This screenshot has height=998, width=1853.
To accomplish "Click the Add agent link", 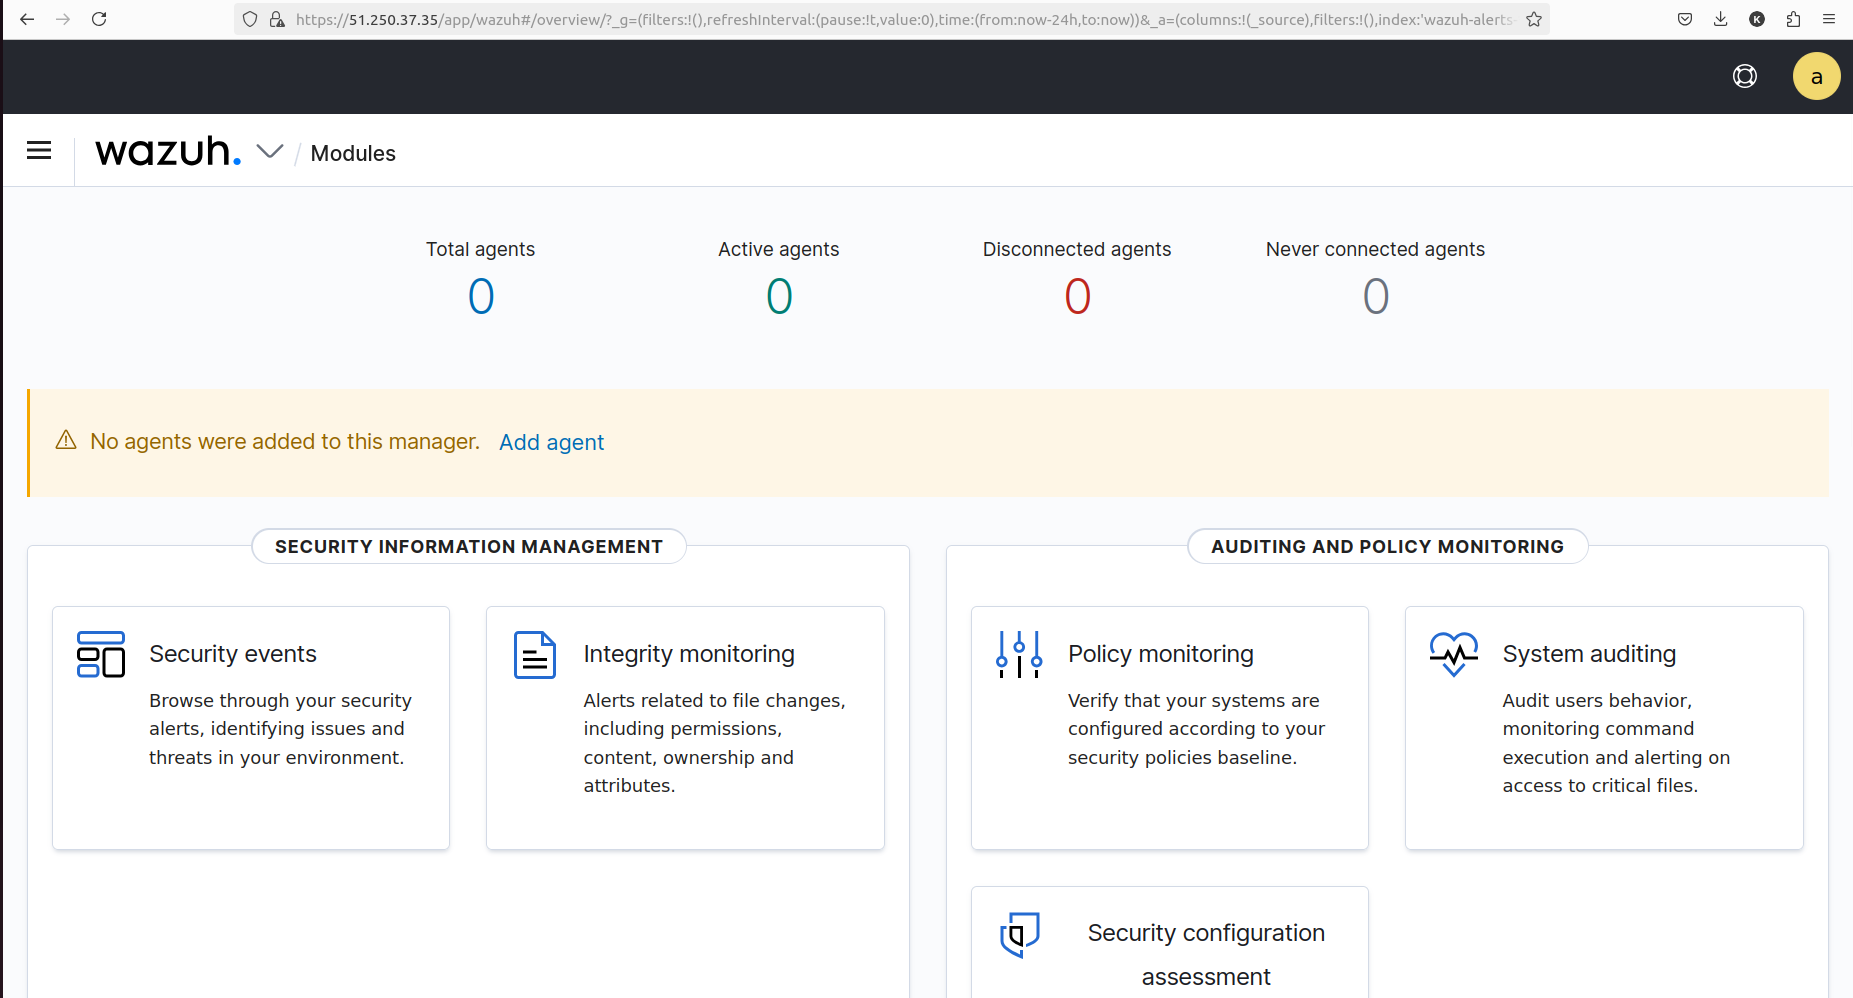I will (552, 442).
